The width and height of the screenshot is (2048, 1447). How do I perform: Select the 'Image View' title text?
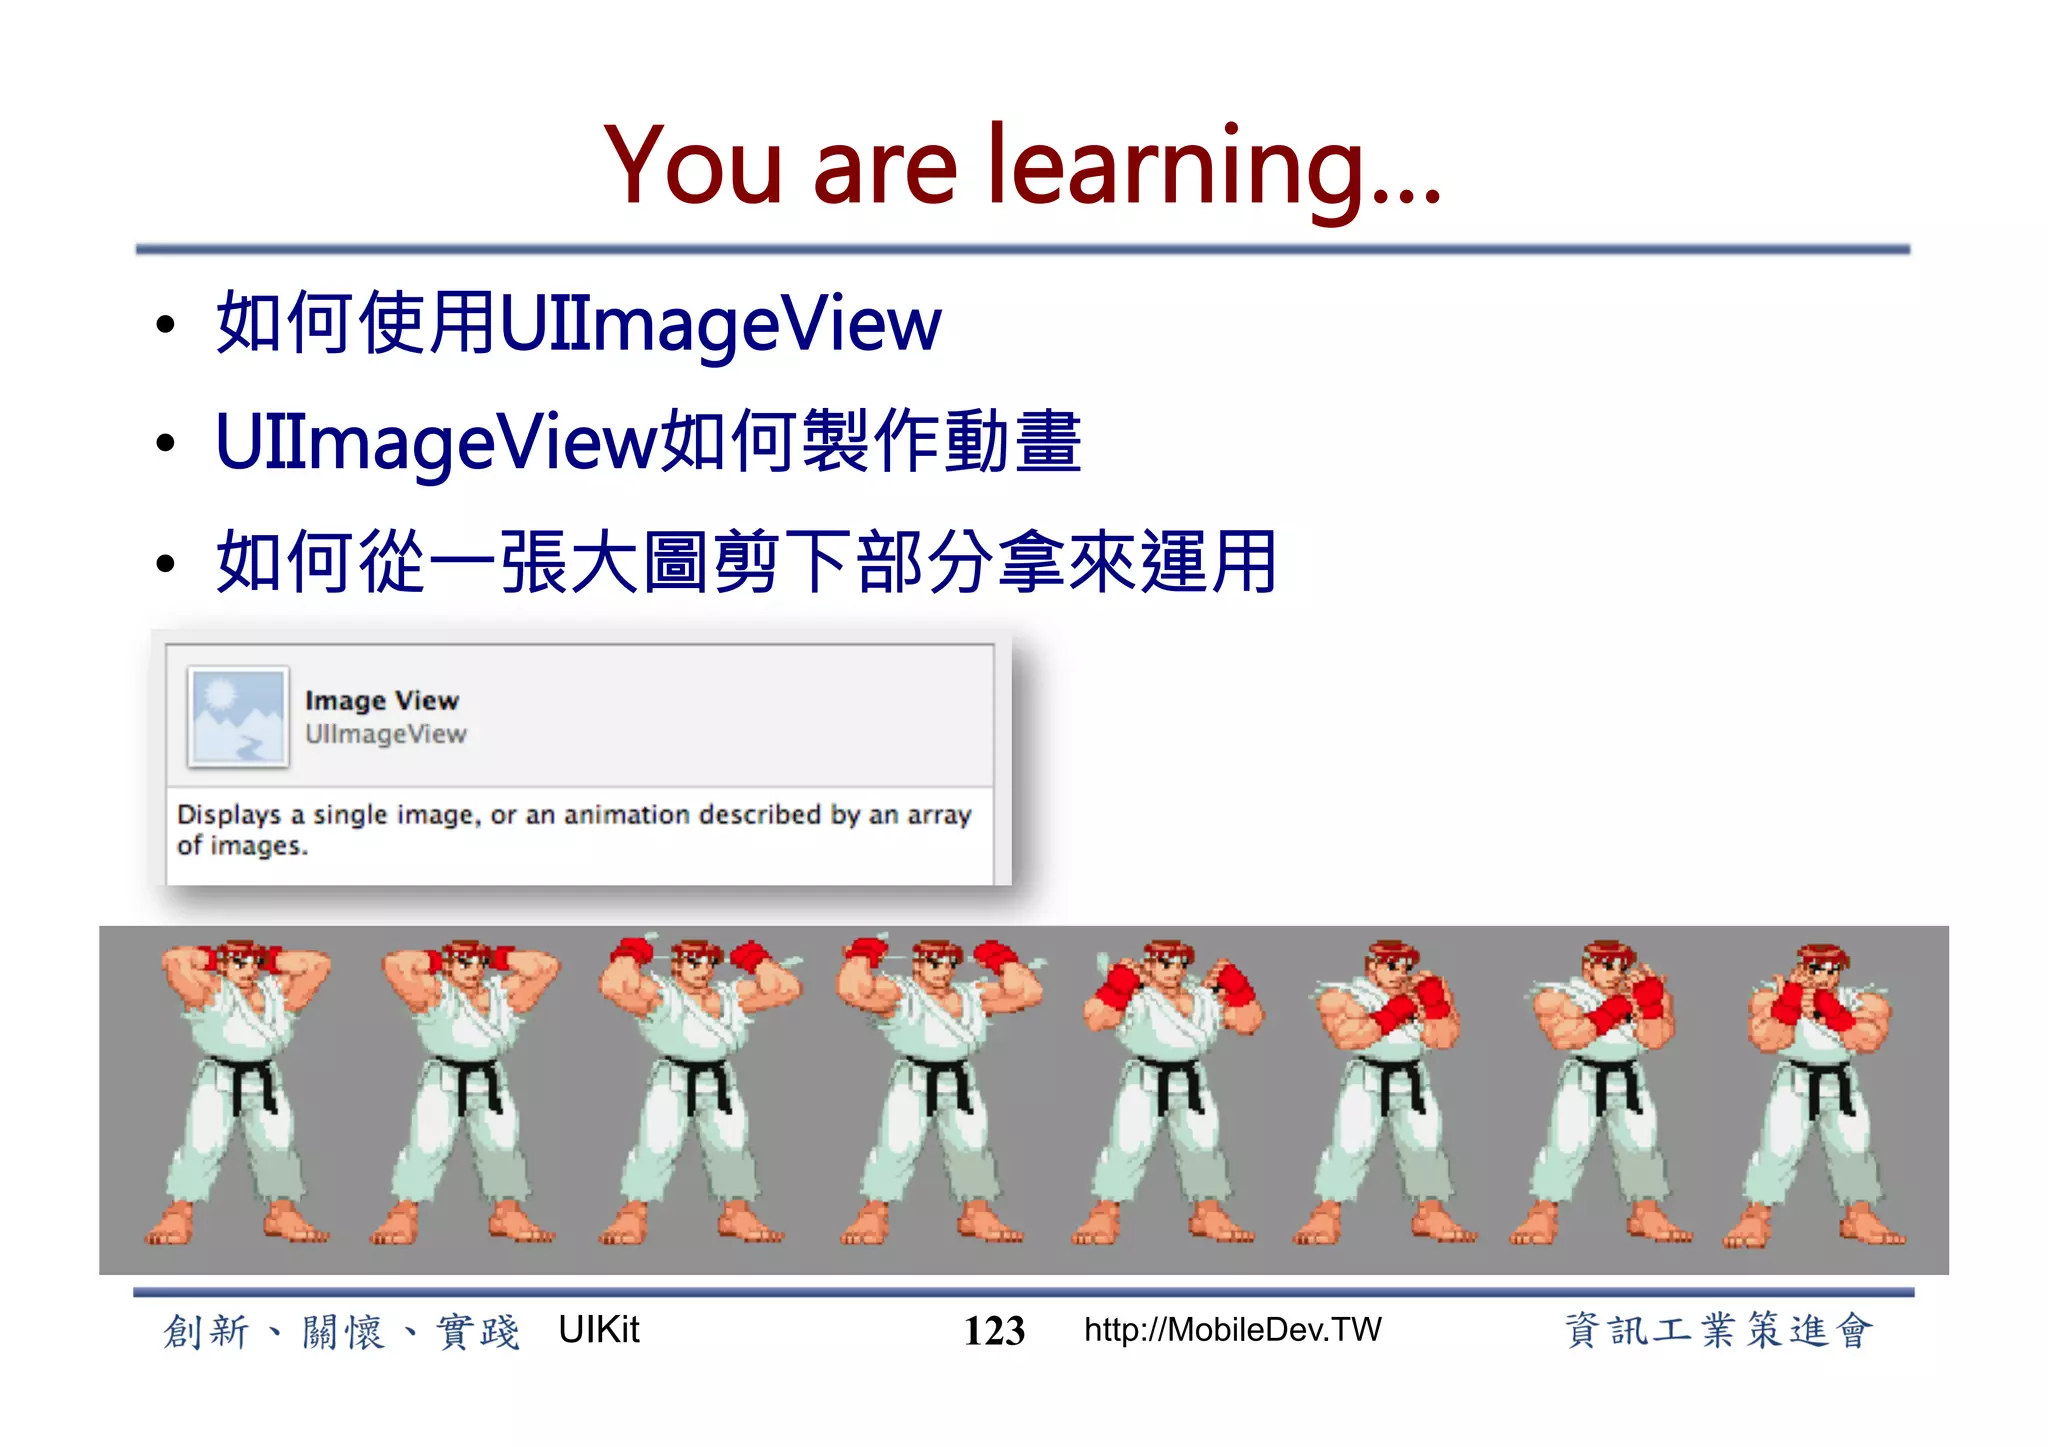tap(382, 700)
